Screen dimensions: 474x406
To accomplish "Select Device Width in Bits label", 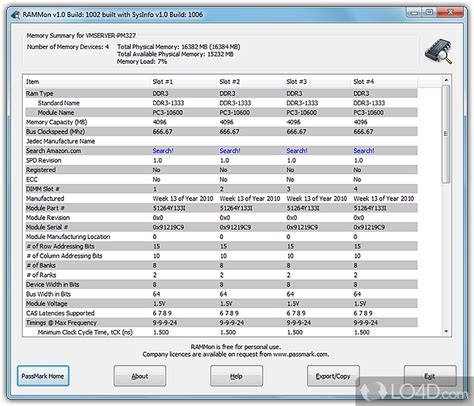I will tap(53, 285).
